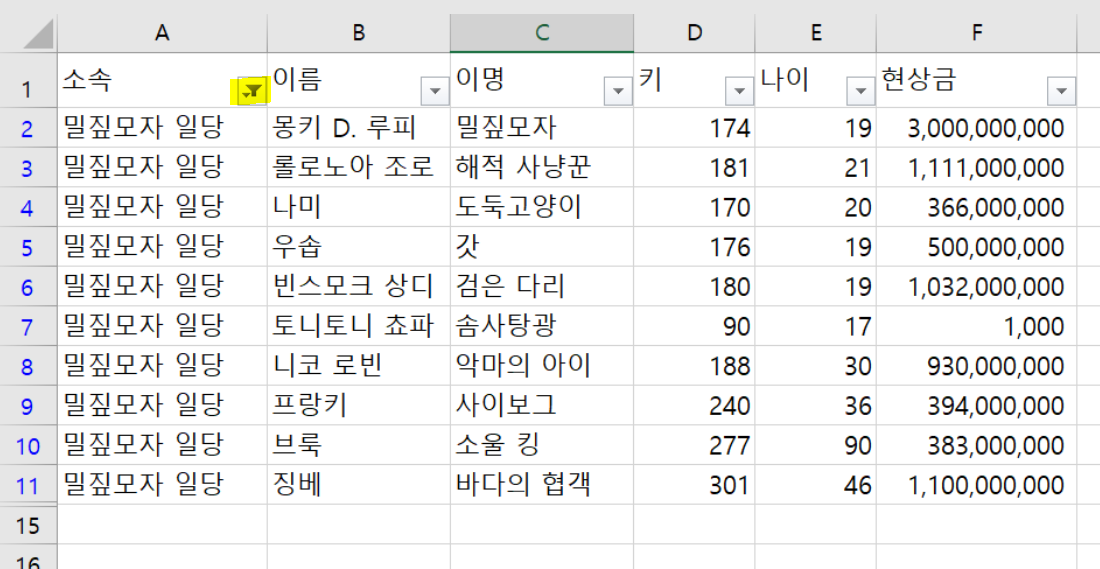Viewport: 1100px width, 569px height.
Task: Select the 밀짚모자 alias cell in column C
Action: pyautogui.click(x=542, y=128)
